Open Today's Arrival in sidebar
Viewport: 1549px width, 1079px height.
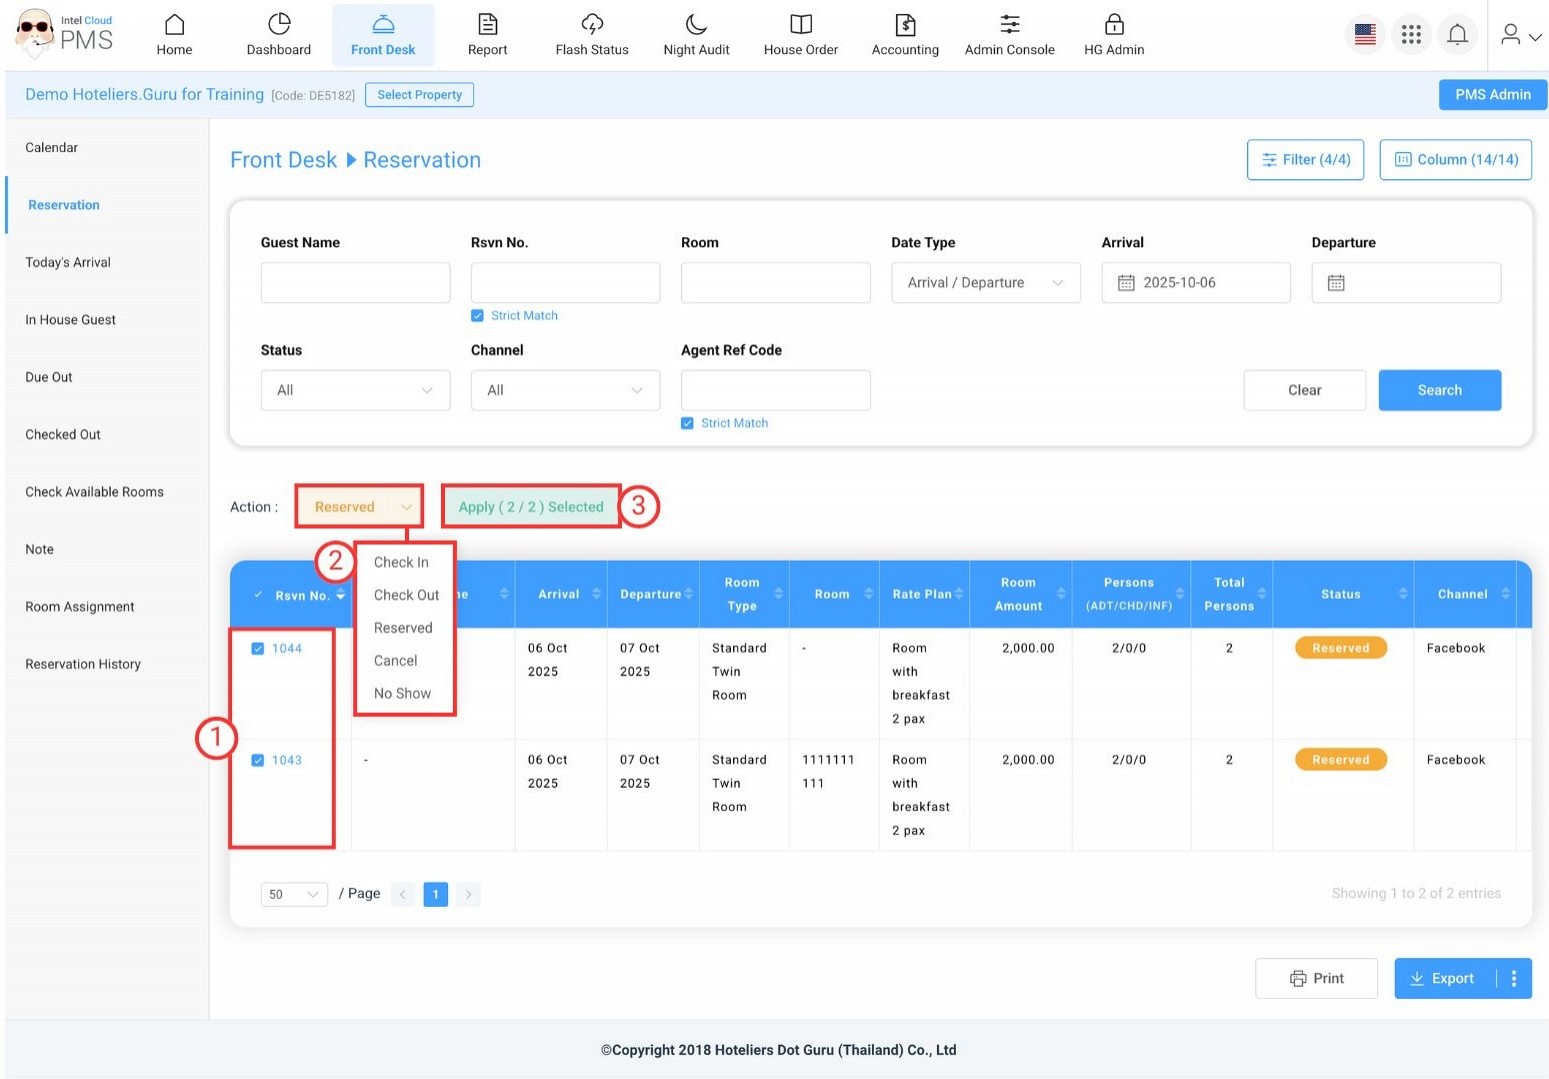pyautogui.click(x=68, y=263)
